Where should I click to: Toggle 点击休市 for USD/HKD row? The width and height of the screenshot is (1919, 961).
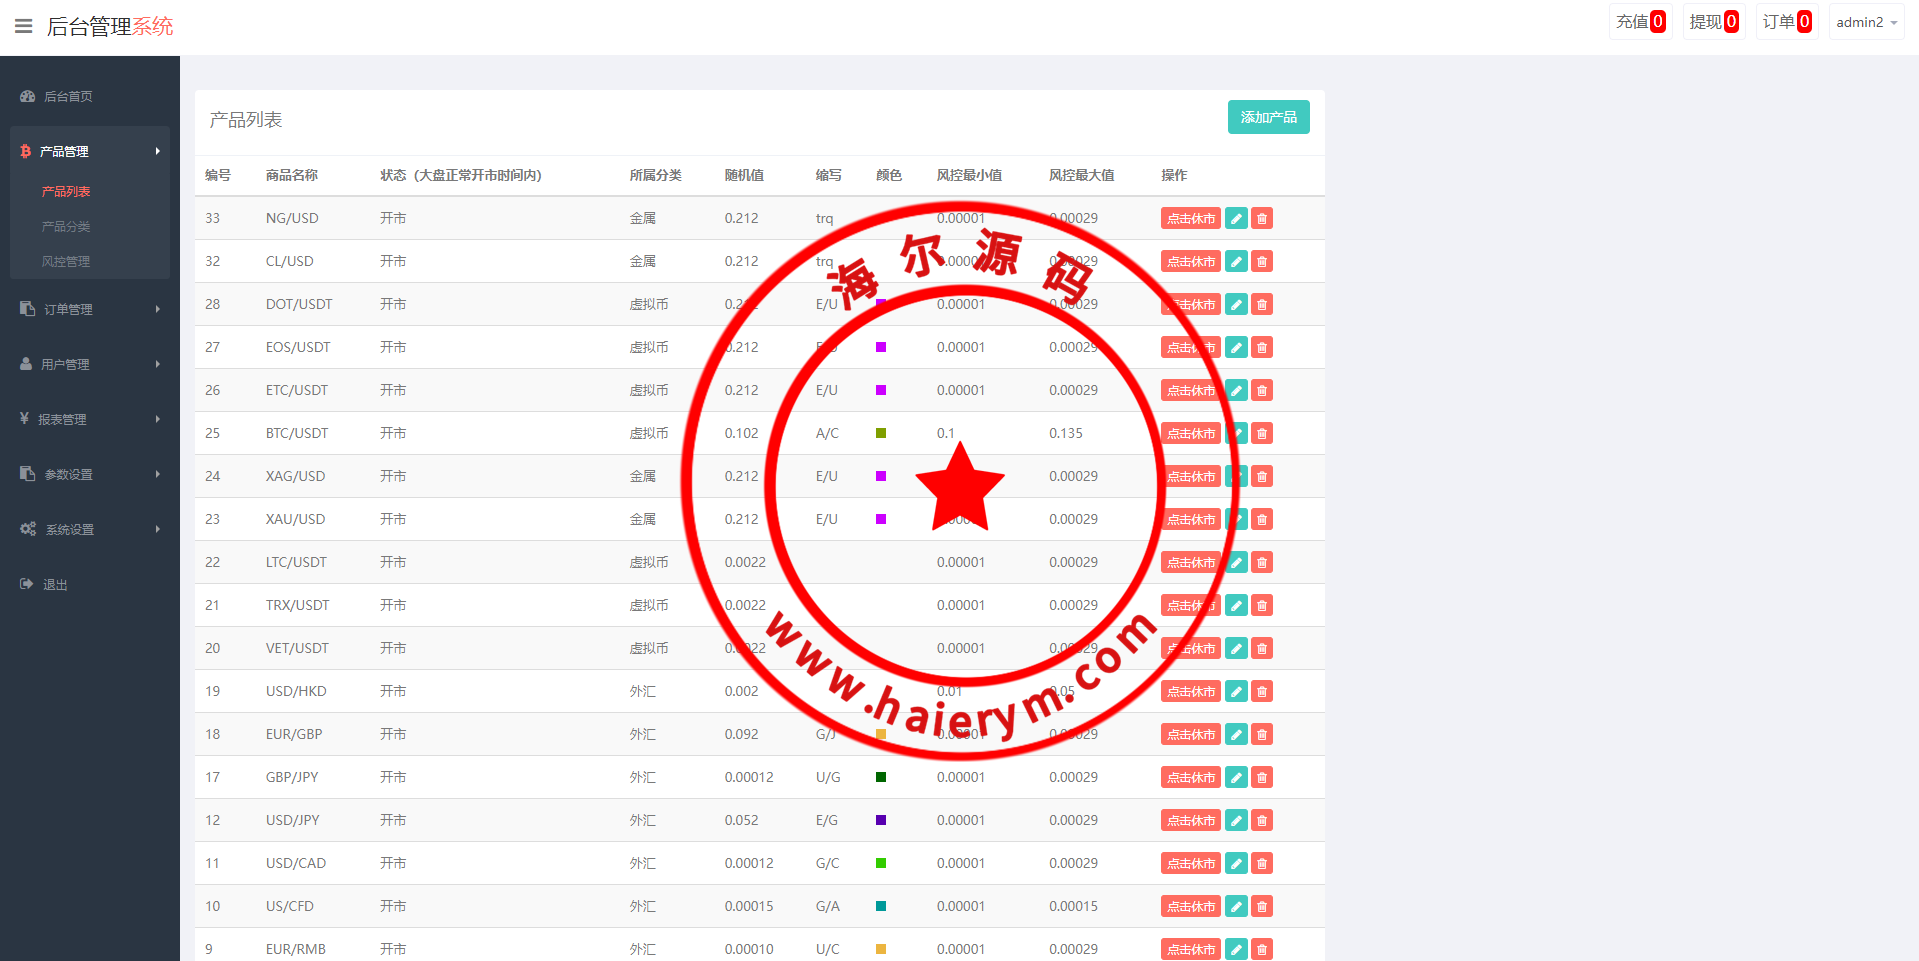coord(1190,691)
